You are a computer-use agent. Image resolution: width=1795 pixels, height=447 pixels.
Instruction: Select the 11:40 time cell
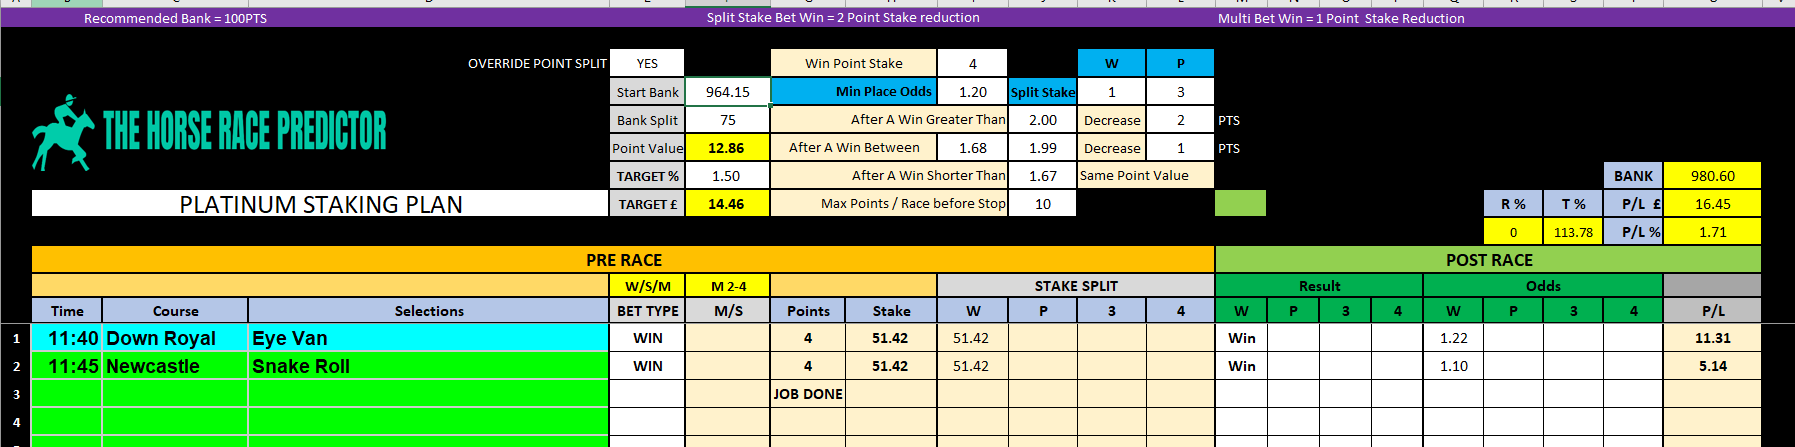[67, 338]
